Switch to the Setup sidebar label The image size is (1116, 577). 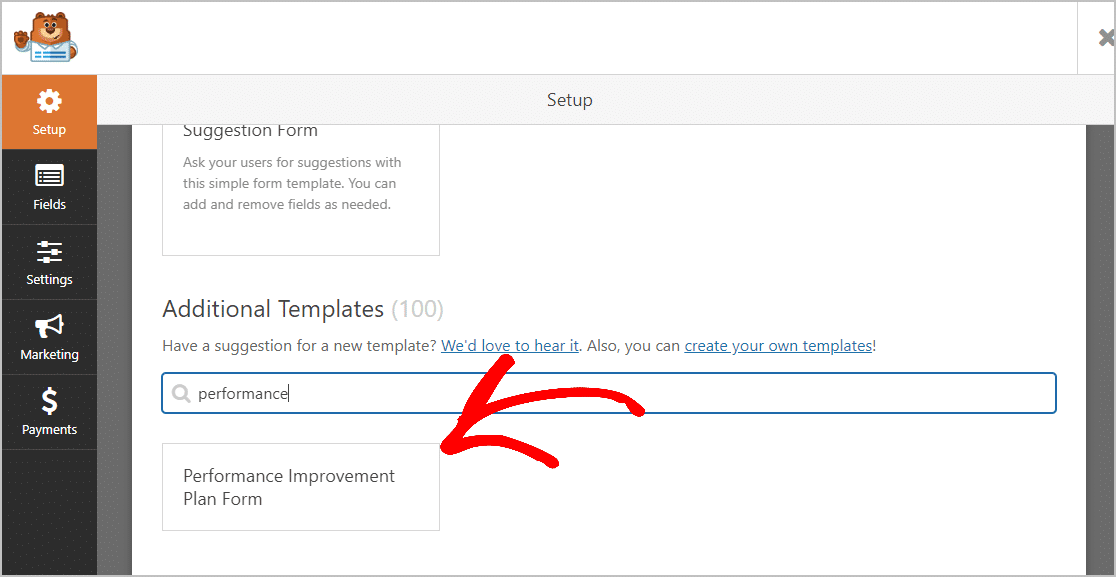[49, 129]
